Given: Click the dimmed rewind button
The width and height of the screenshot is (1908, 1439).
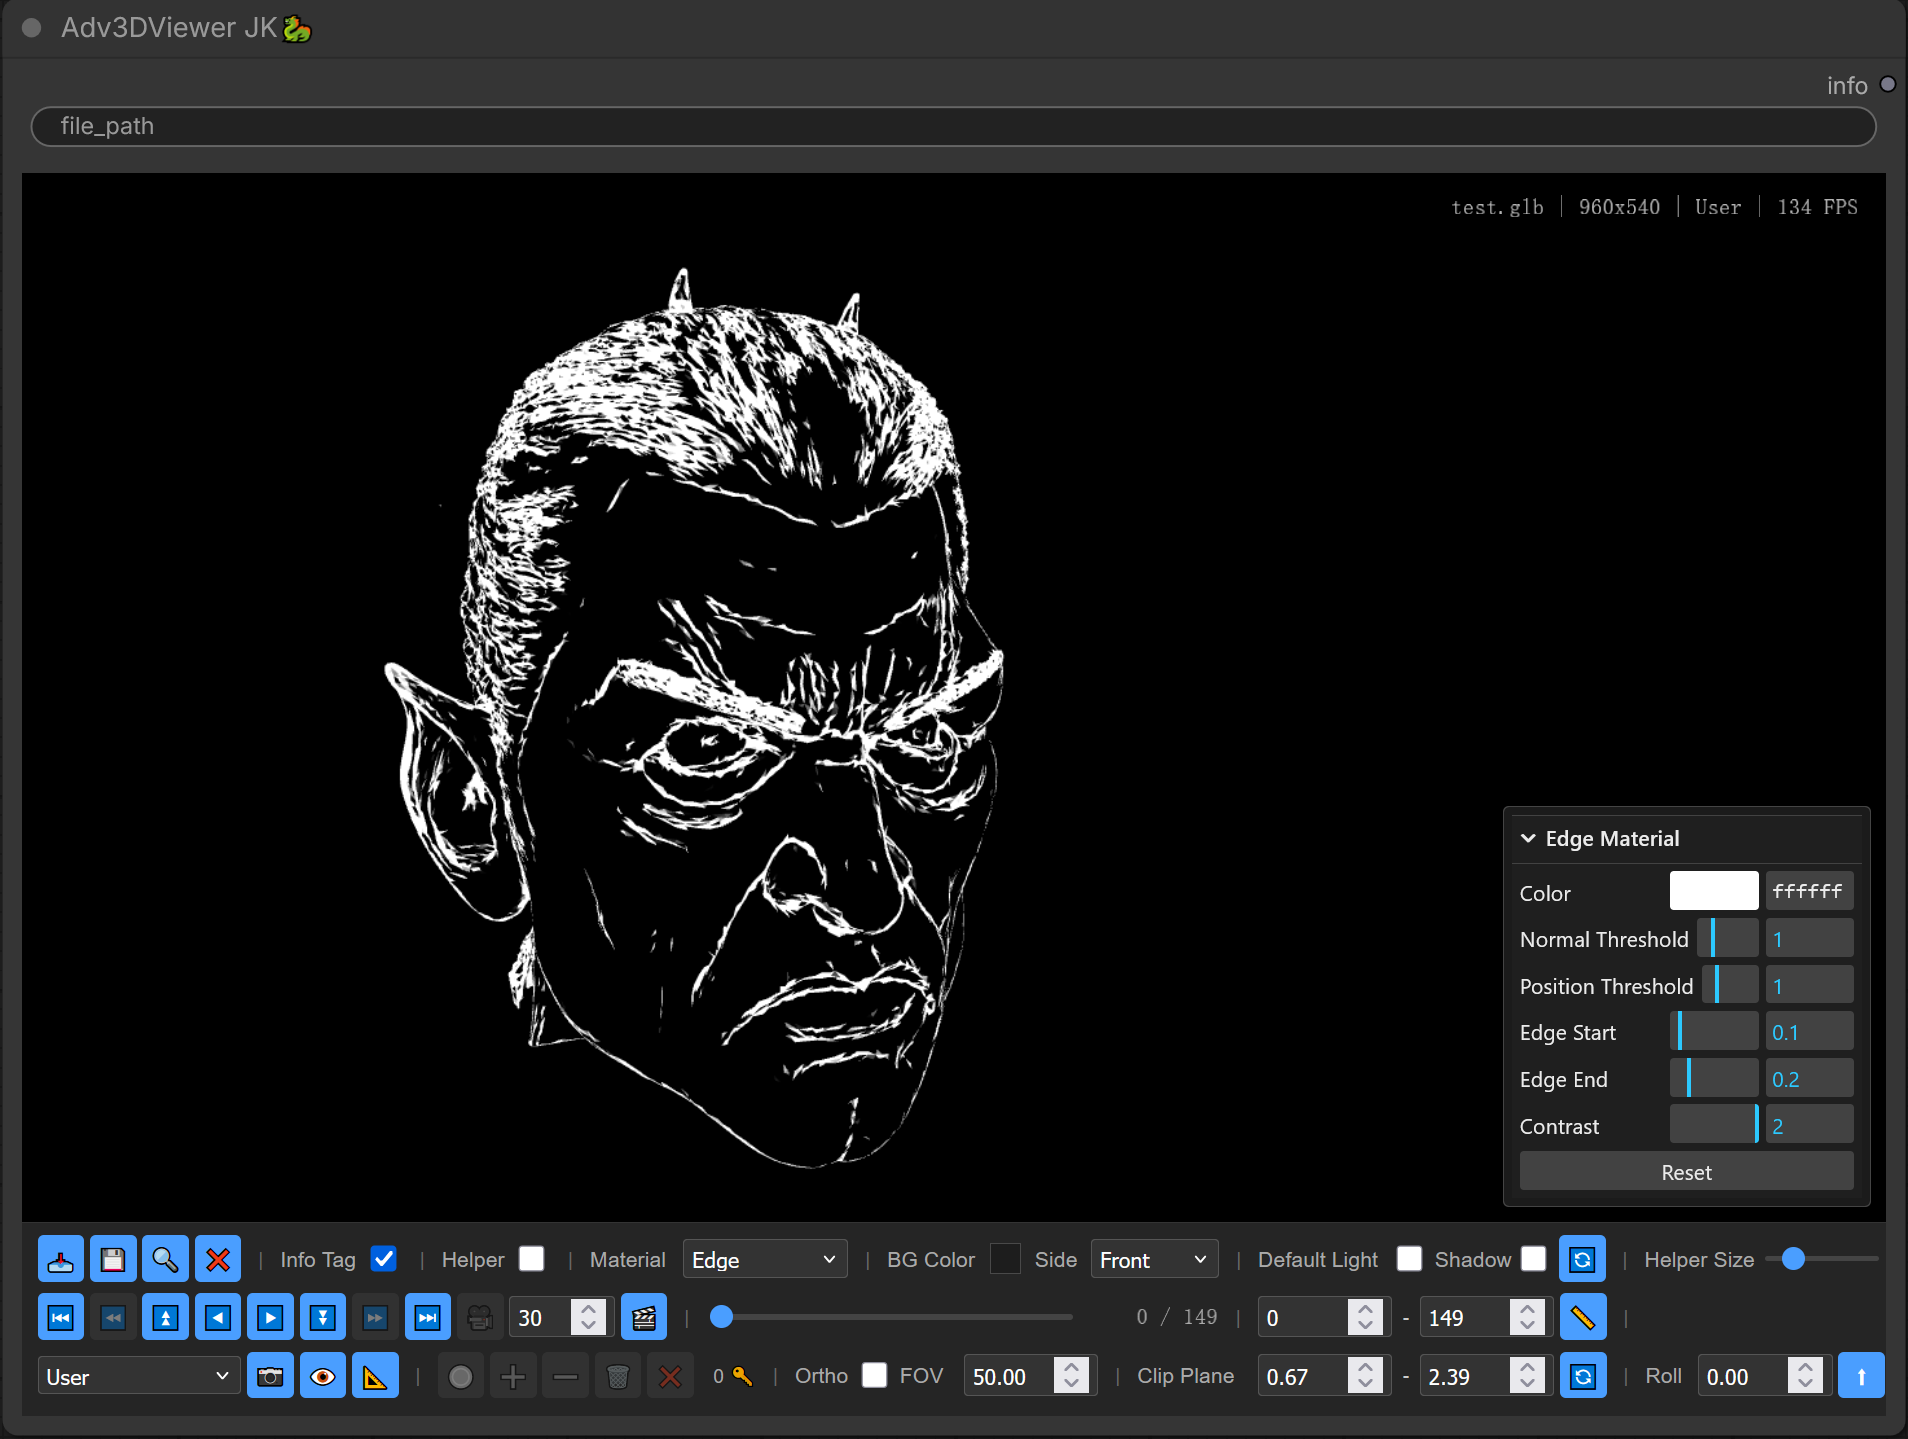Looking at the screenshot, I should tap(113, 1318).
